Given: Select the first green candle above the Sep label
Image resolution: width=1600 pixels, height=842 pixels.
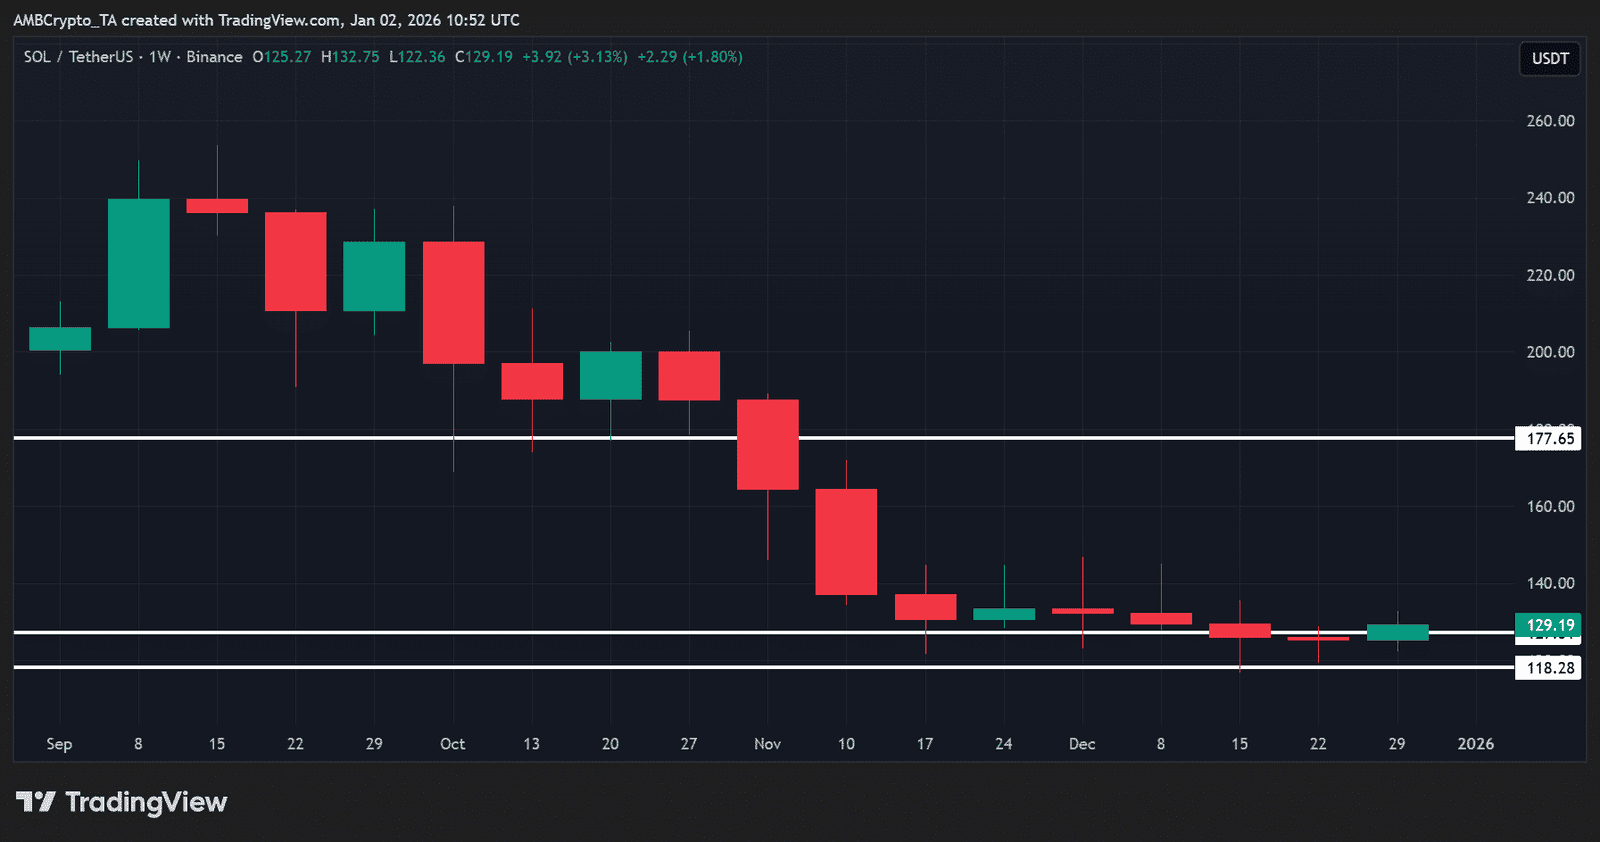Looking at the screenshot, I should 60,339.
